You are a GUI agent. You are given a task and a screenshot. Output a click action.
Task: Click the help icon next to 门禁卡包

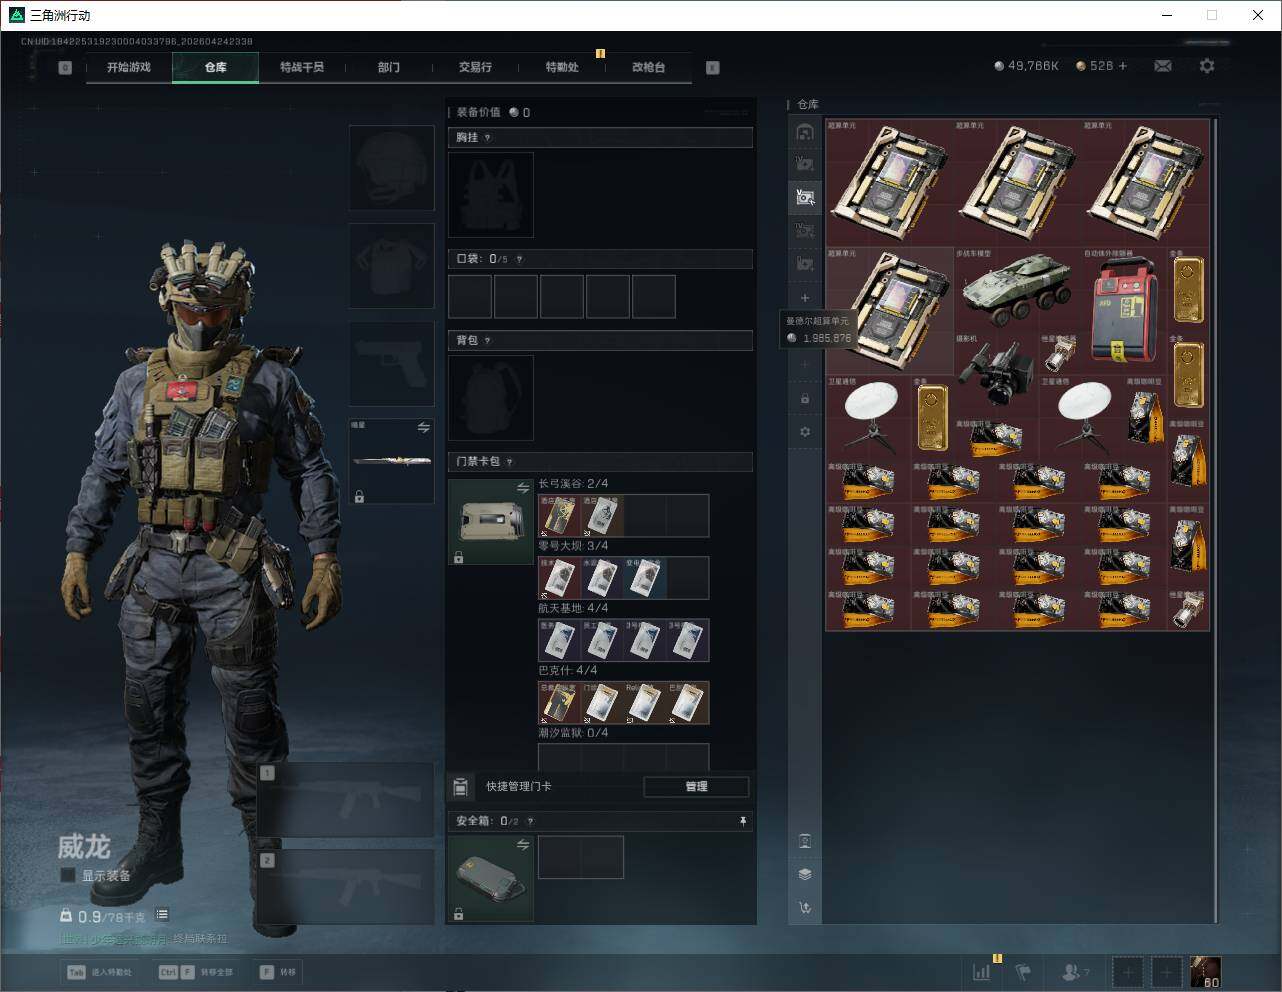[509, 462]
